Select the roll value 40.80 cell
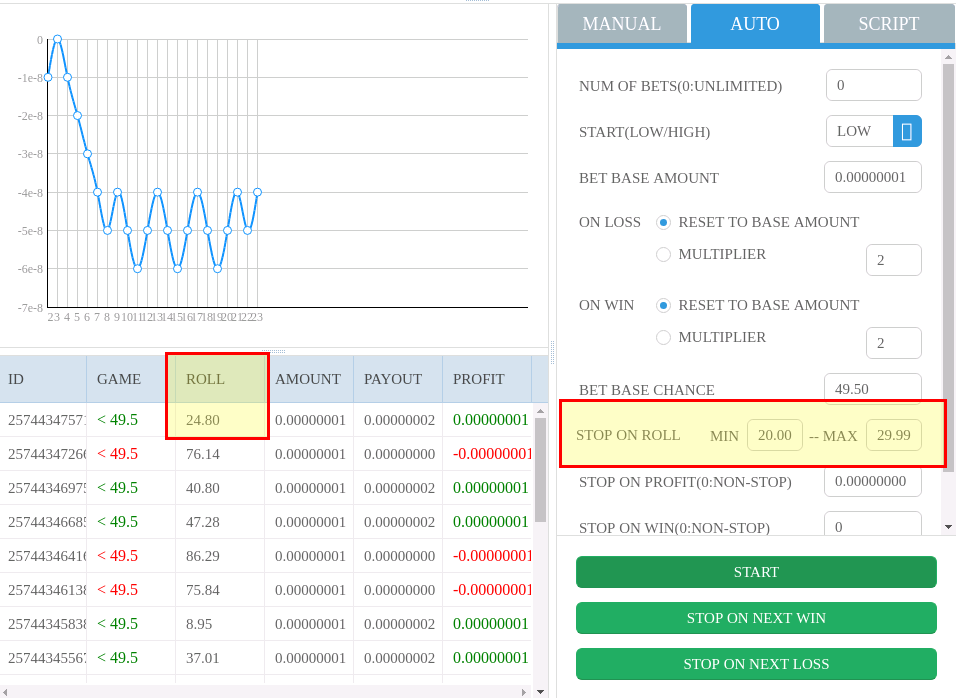956x698 pixels. [x=220, y=488]
